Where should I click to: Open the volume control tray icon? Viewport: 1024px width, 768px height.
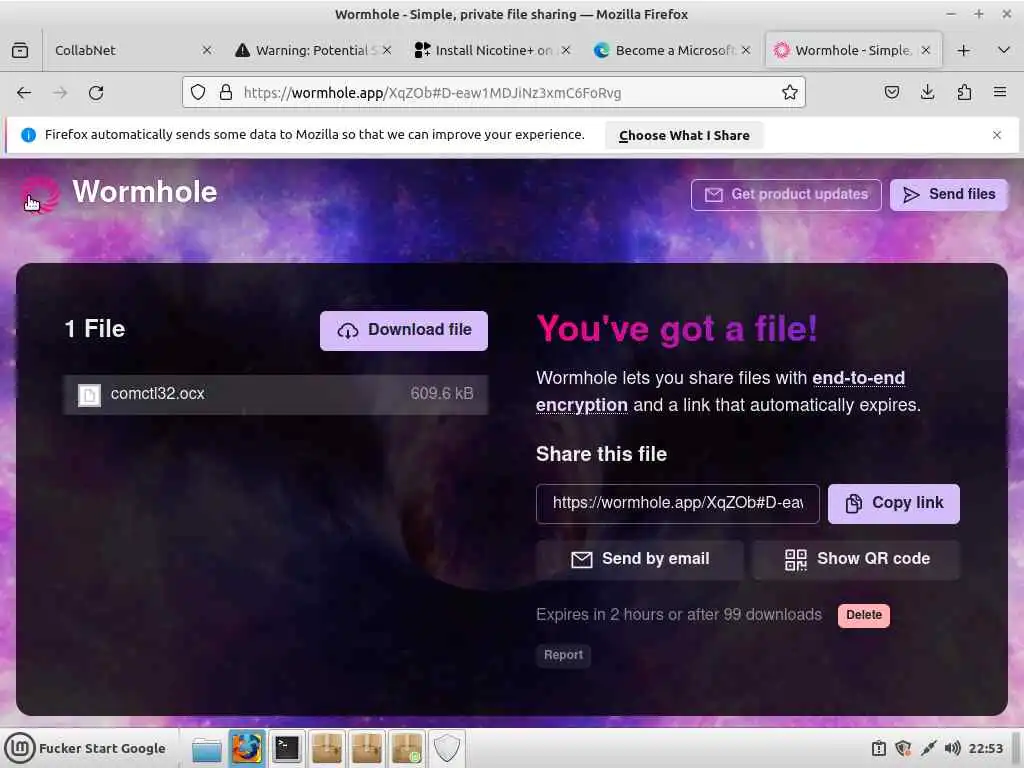pos(952,748)
